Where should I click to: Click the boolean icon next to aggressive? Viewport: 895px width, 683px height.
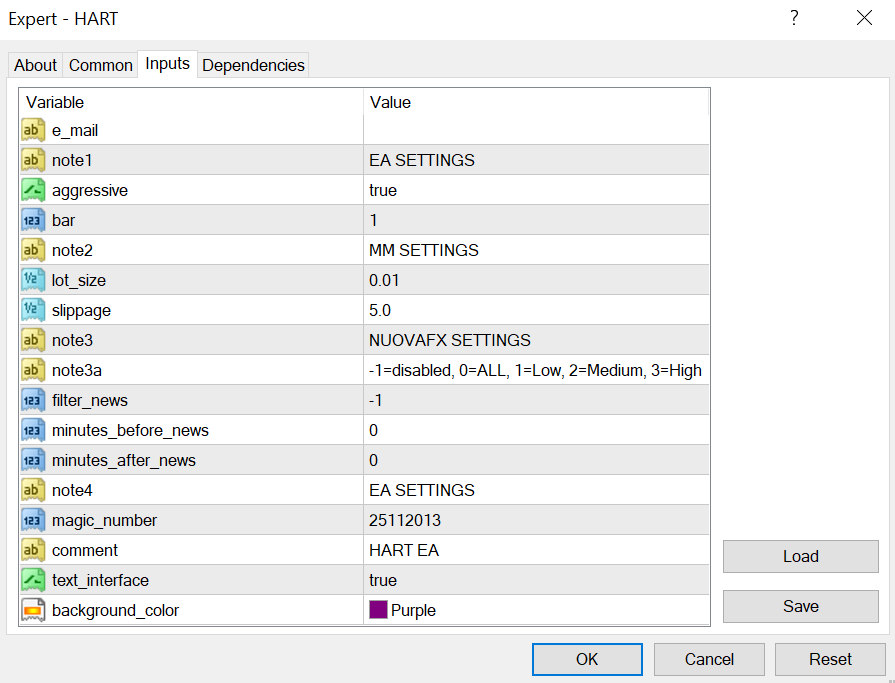point(33,190)
